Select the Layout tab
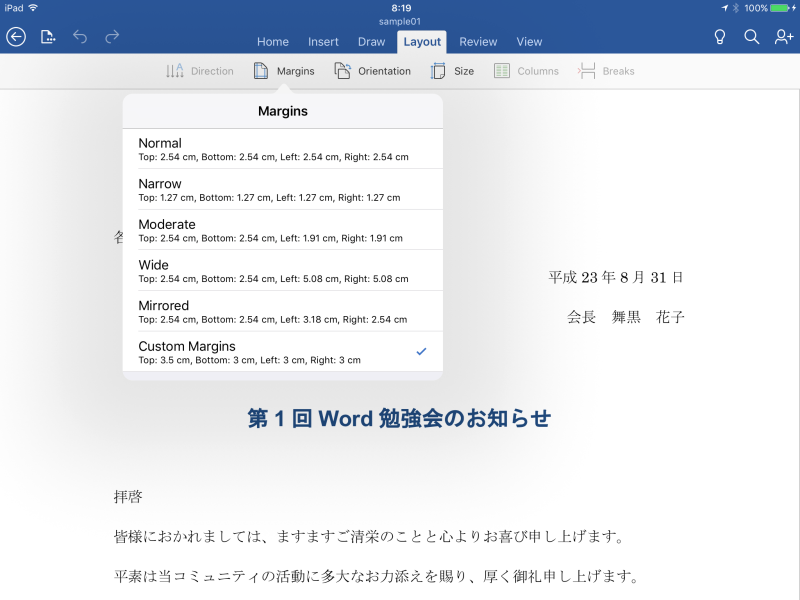The width and height of the screenshot is (800, 600). (x=422, y=42)
